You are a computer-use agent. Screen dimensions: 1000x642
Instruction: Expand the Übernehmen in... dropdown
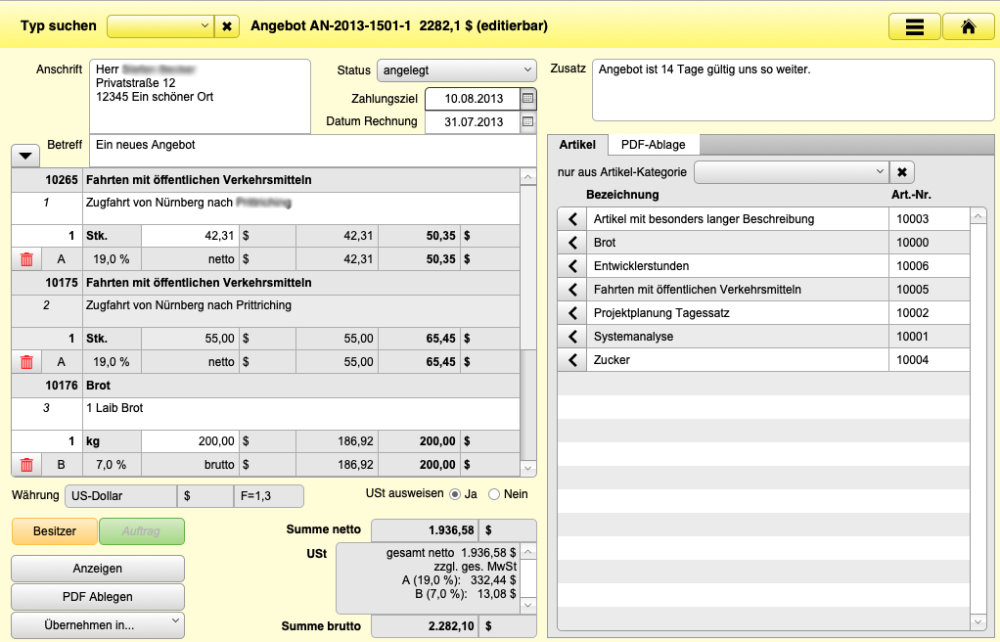98,625
